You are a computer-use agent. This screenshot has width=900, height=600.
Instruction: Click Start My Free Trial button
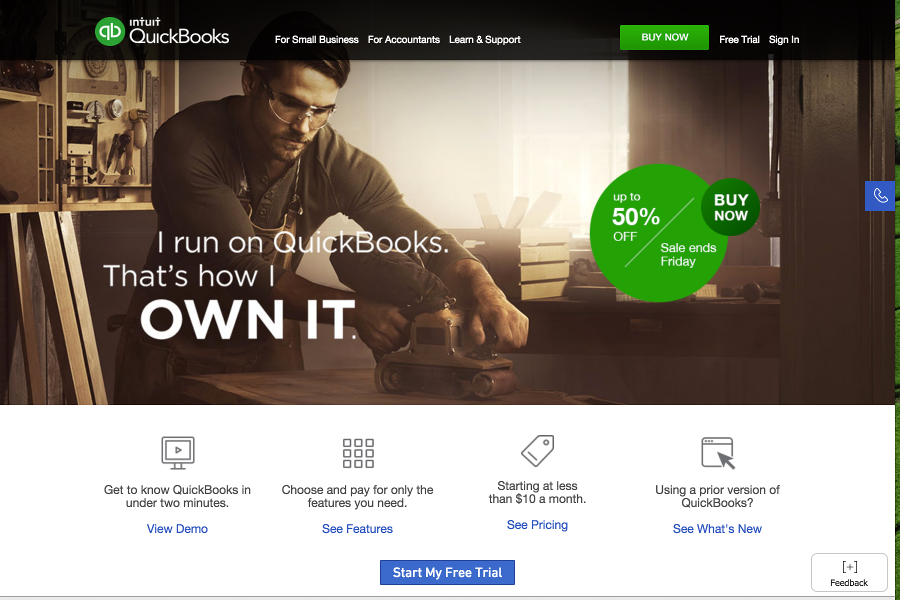pyautogui.click(x=447, y=572)
